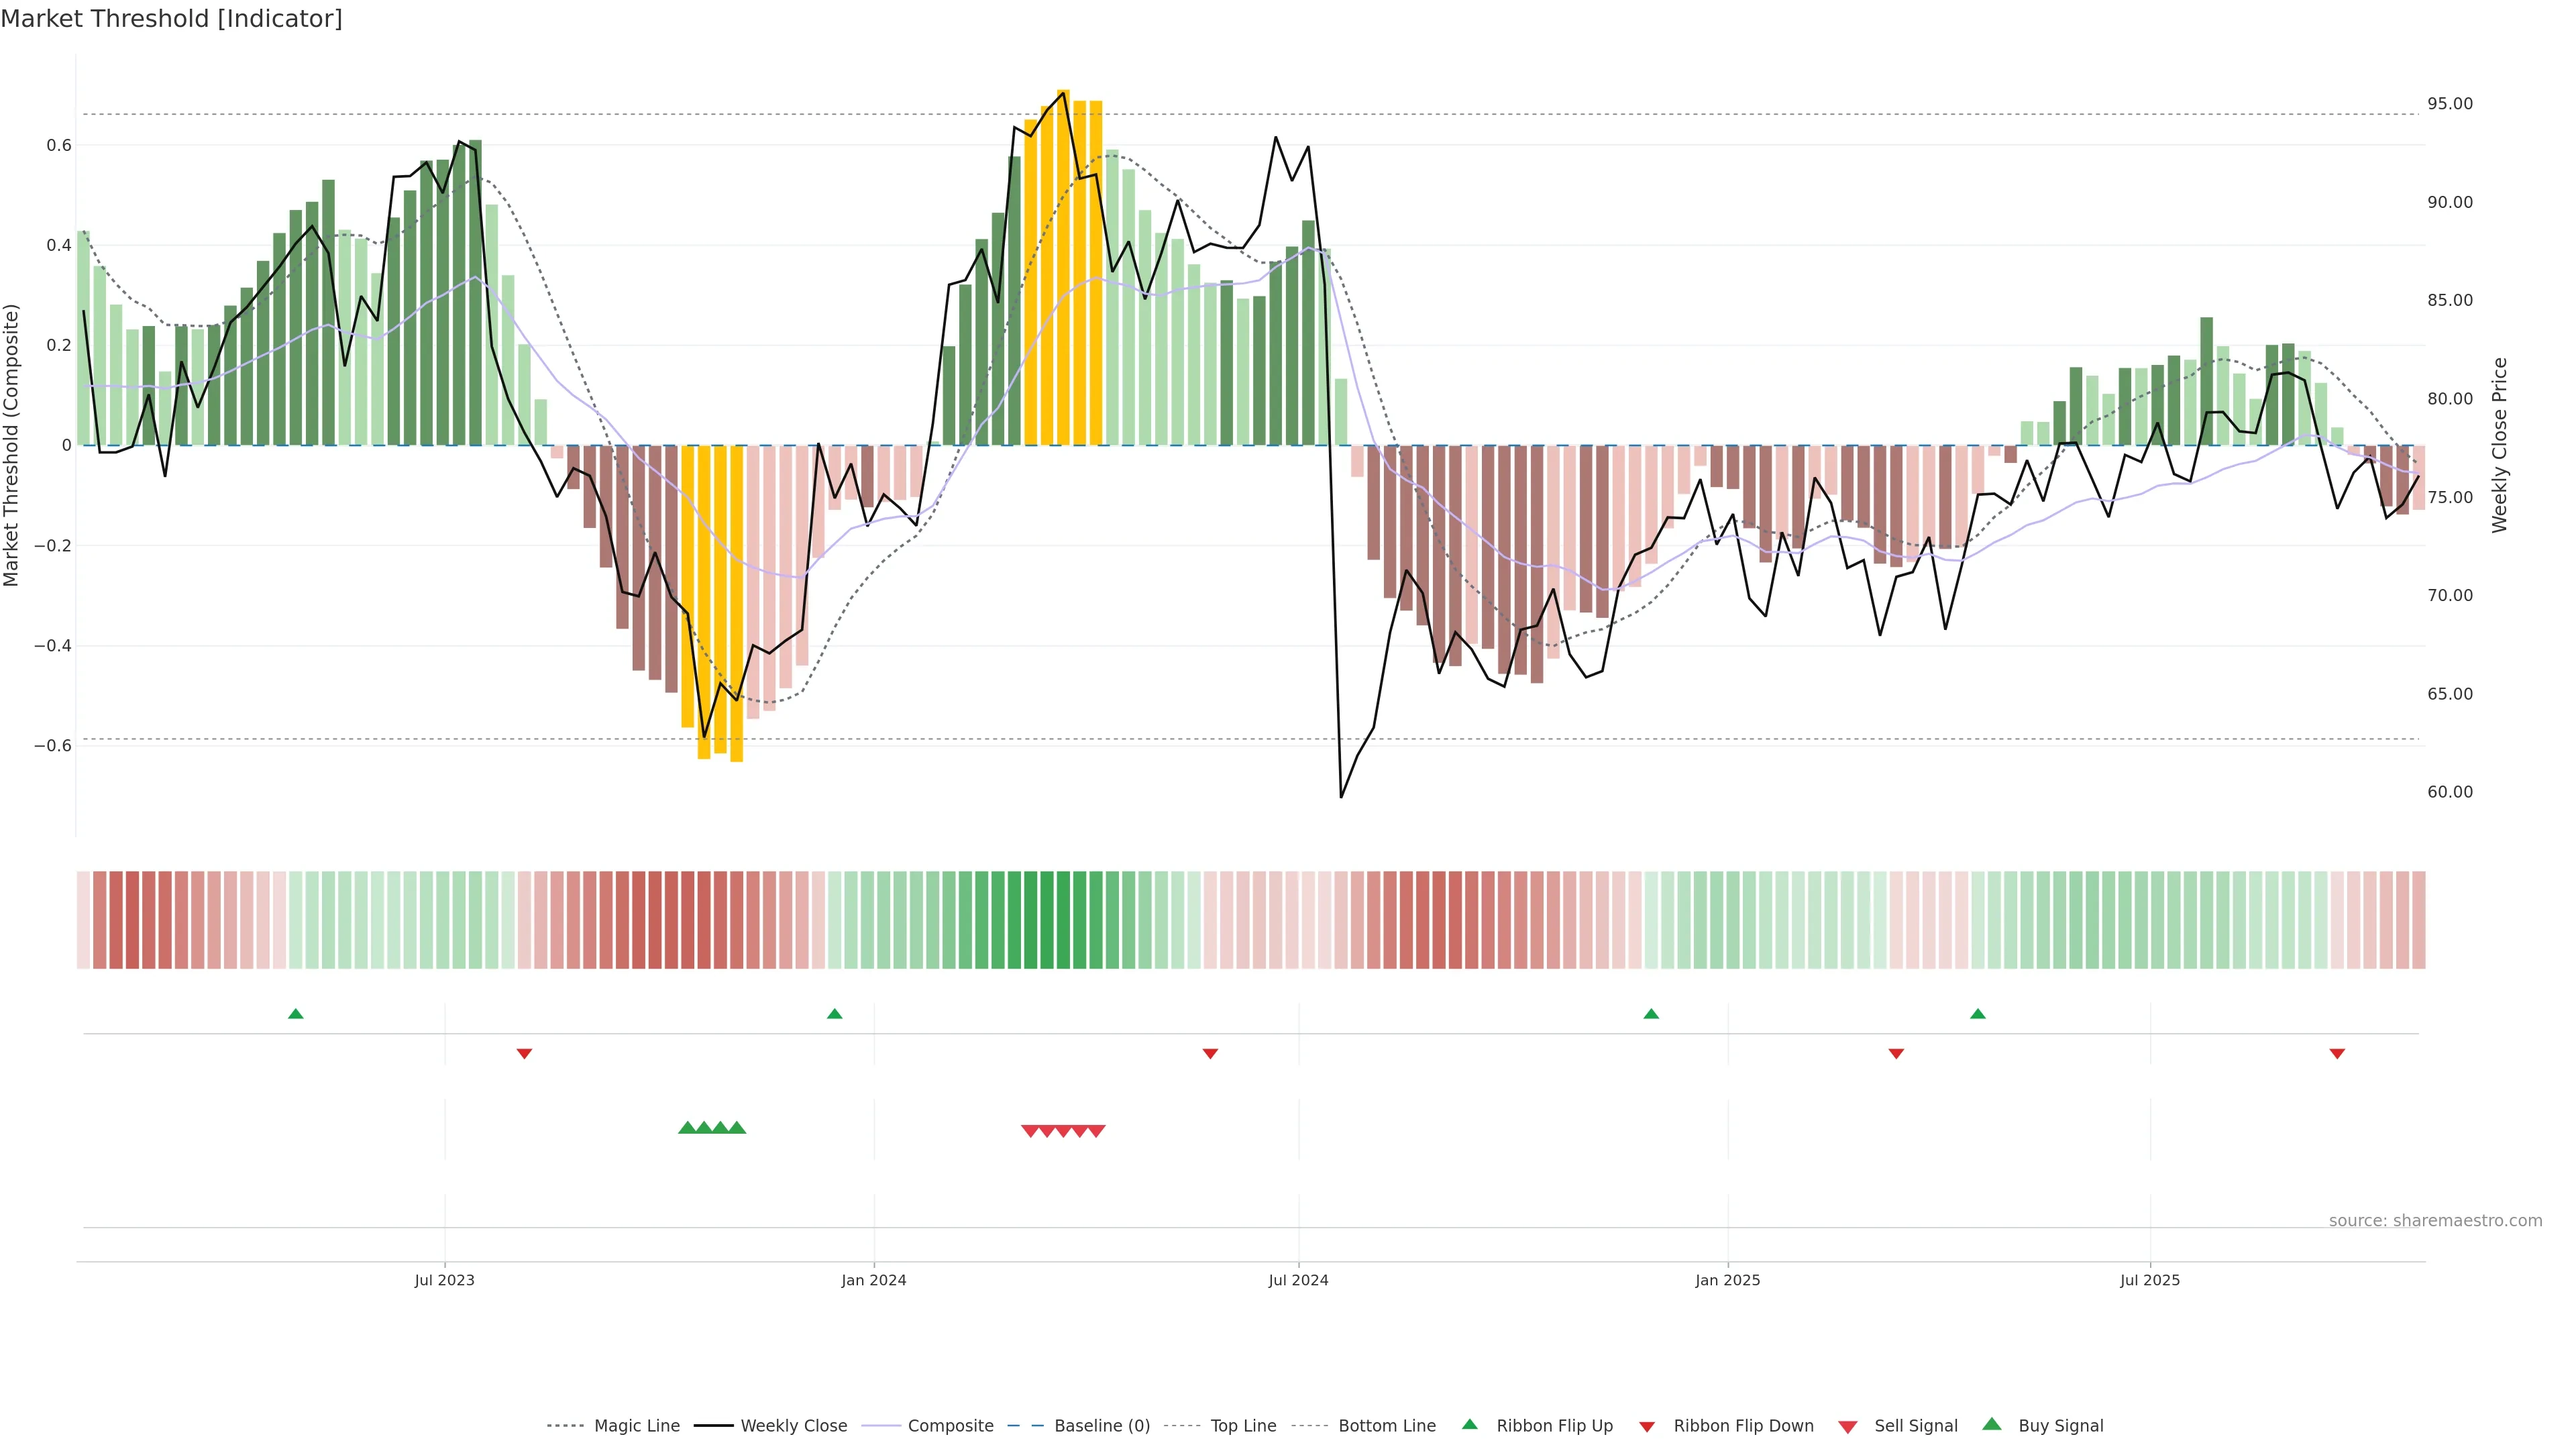Click the first green buy signal triangle
This screenshot has height=1449, width=2576.
coord(687,1128)
